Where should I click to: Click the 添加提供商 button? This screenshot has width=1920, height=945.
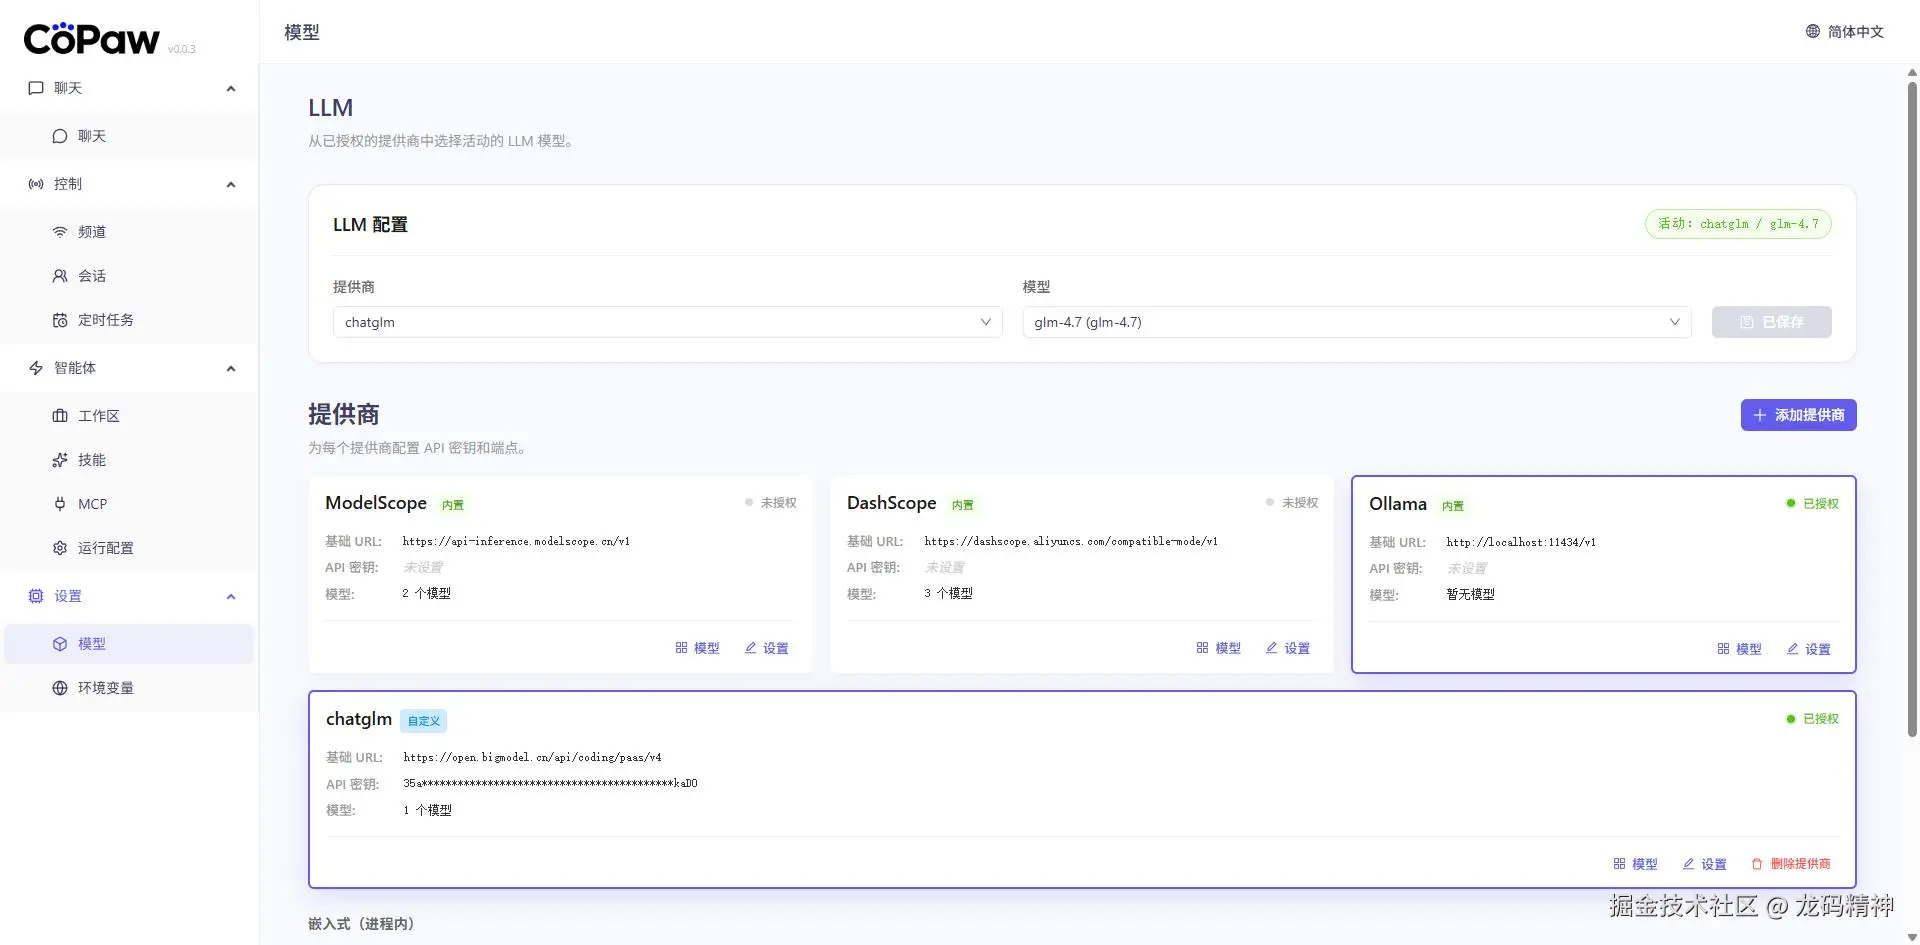tap(1798, 415)
